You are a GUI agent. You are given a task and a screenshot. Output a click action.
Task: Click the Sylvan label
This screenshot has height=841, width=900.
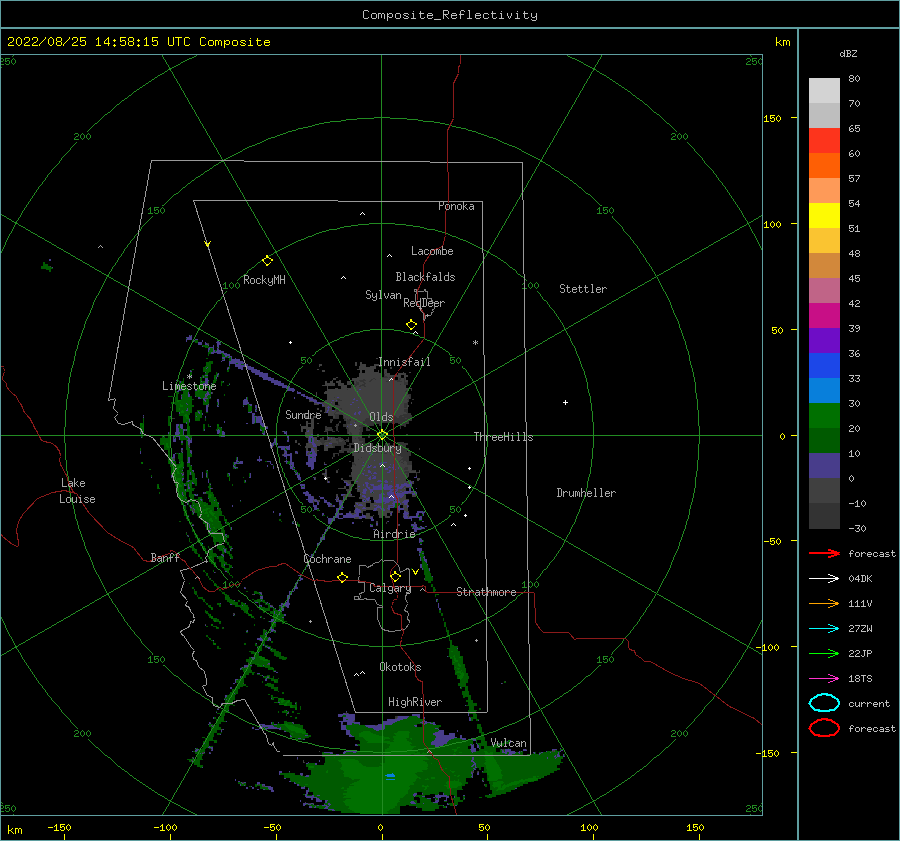tap(383, 295)
